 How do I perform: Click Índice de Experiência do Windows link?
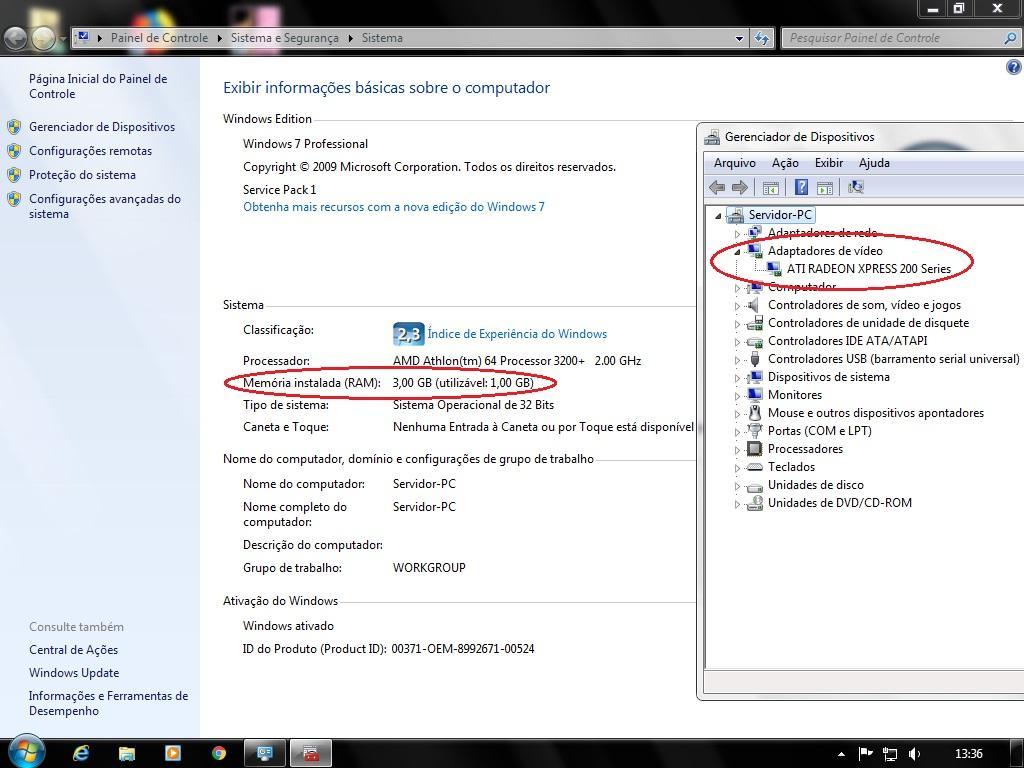(517, 334)
